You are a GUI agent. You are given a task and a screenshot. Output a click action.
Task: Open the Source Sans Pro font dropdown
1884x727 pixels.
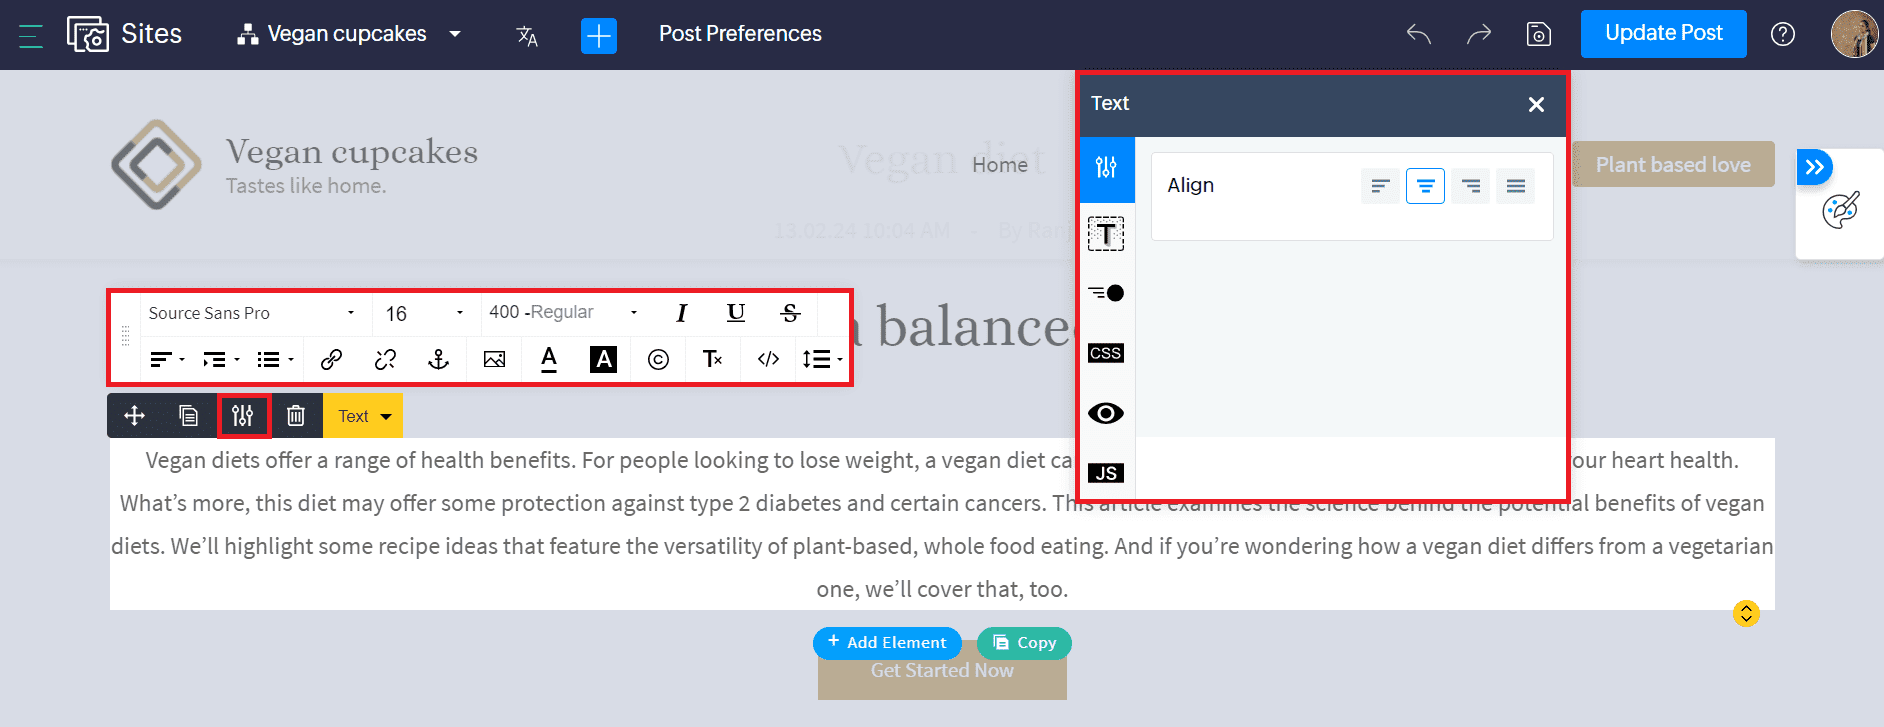pyautogui.click(x=251, y=313)
